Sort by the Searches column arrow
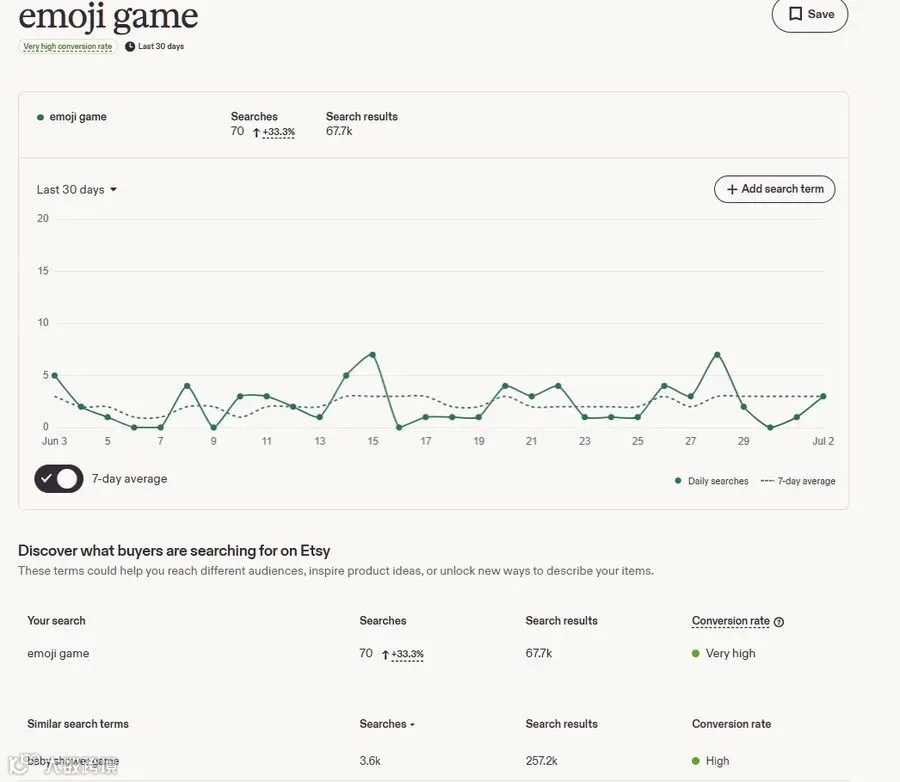 (412, 725)
